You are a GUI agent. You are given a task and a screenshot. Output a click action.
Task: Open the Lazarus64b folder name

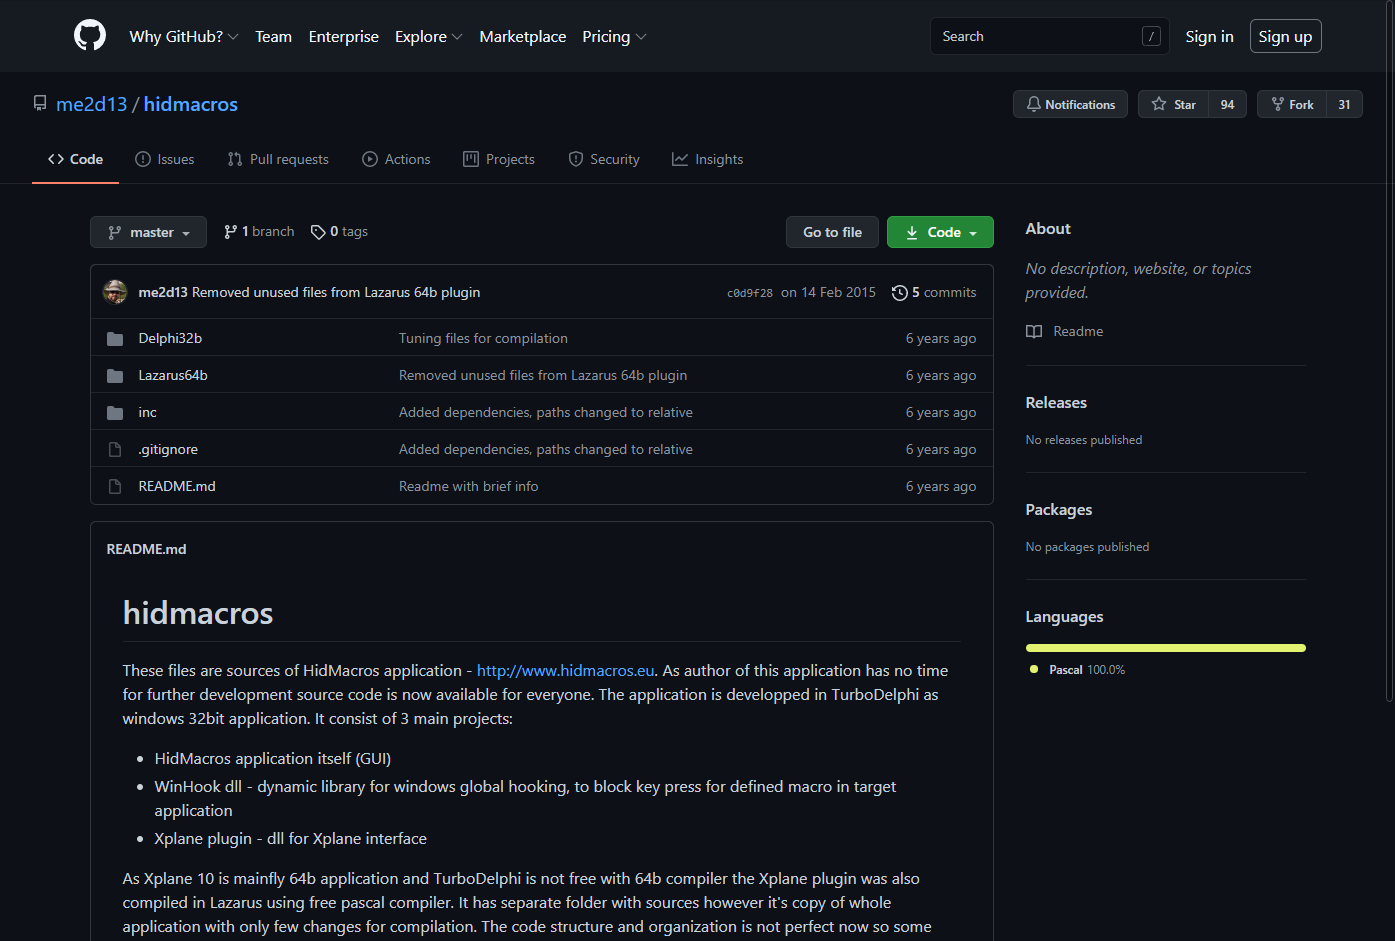[173, 376]
